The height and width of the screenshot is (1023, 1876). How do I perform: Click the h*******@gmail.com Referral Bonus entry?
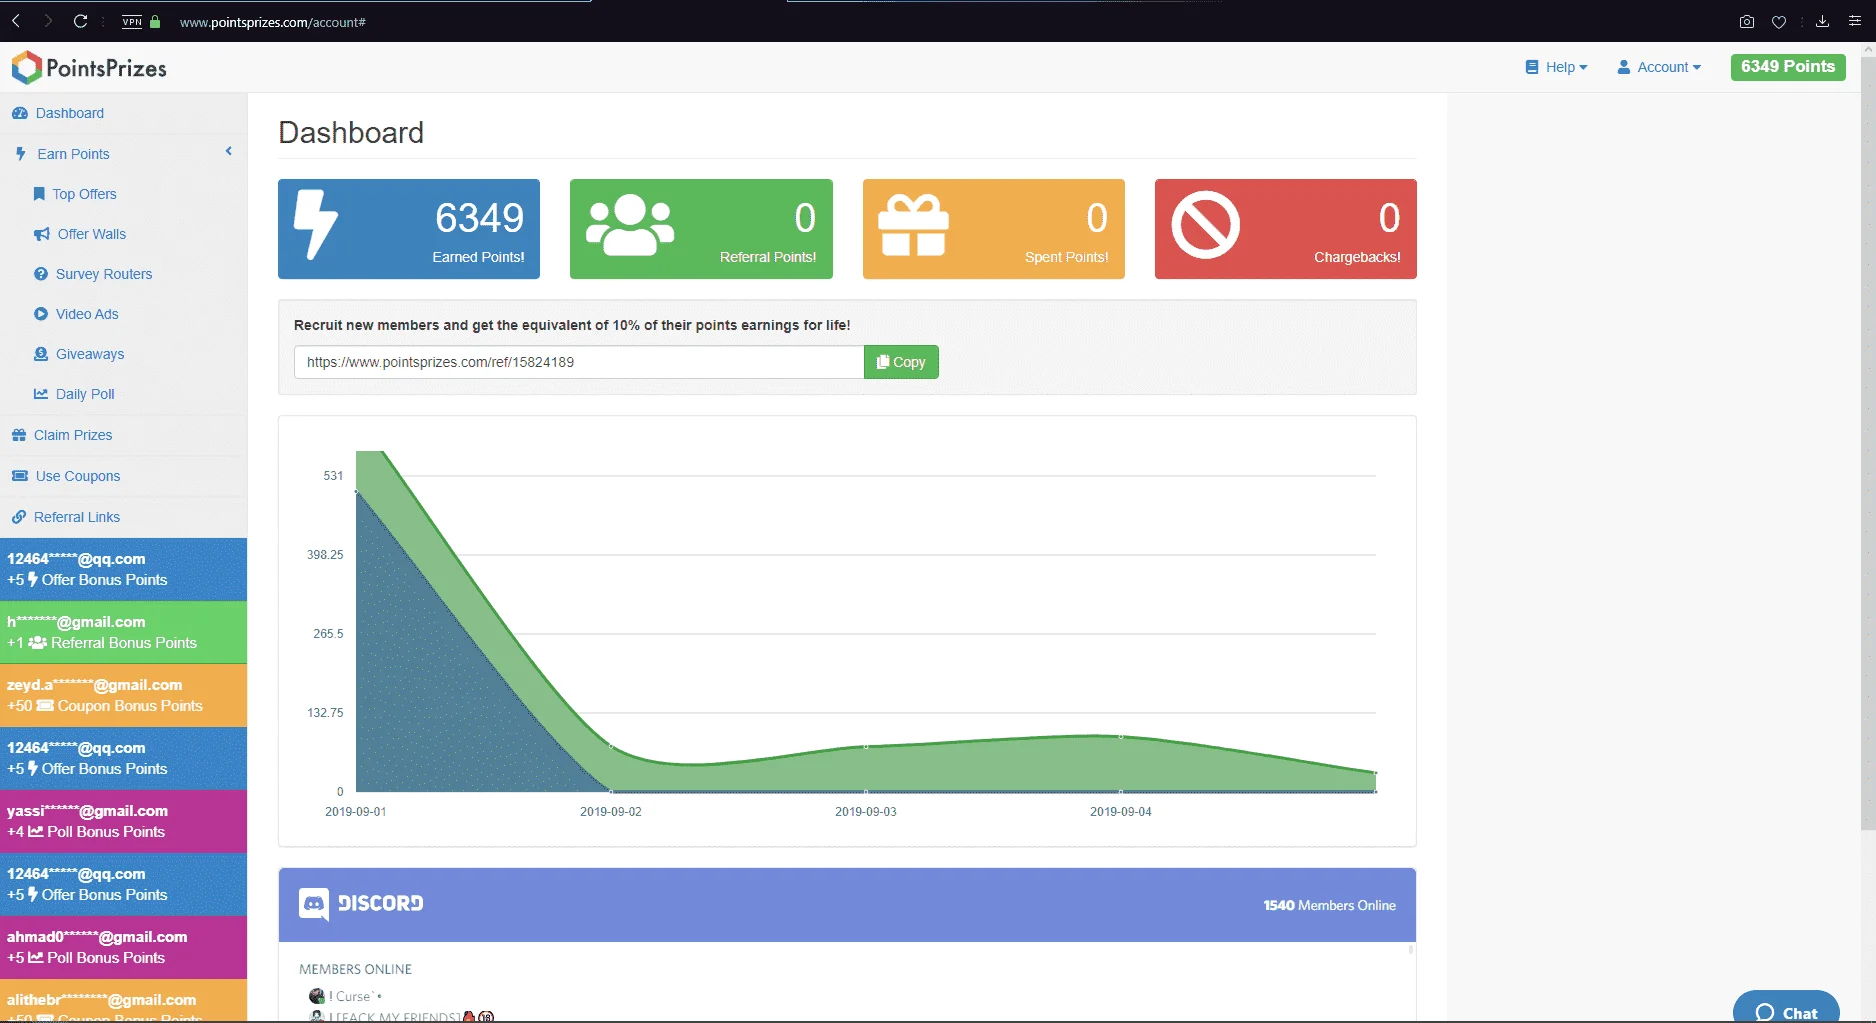(x=123, y=632)
